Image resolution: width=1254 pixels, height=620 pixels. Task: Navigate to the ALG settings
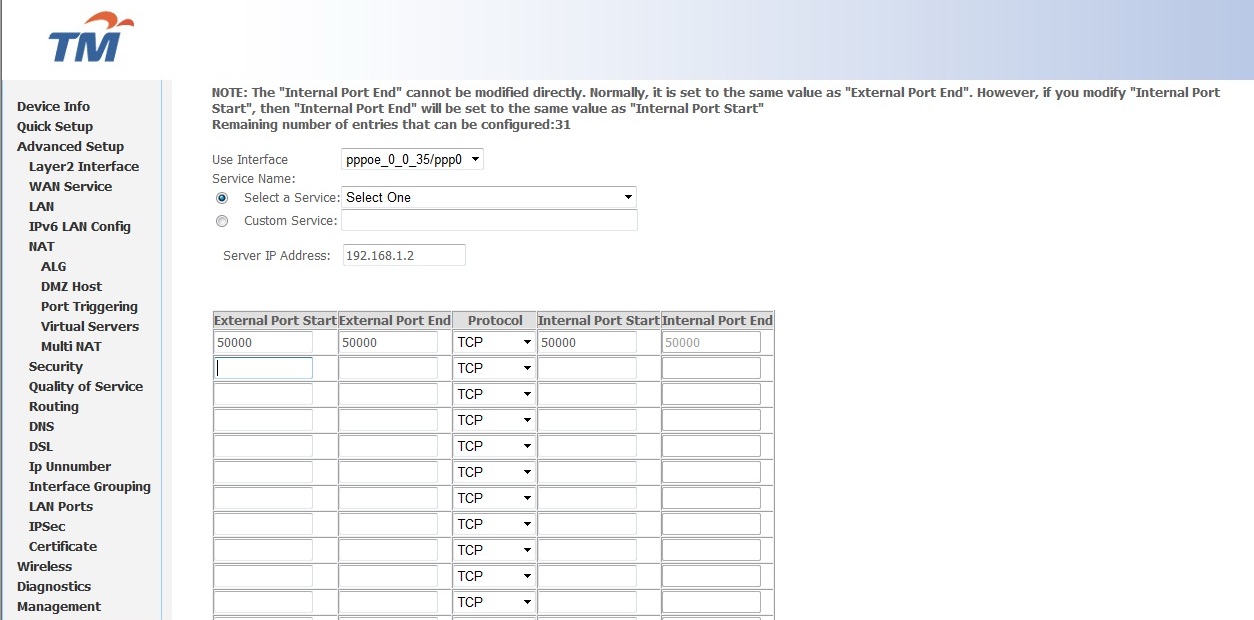click(51, 266)
